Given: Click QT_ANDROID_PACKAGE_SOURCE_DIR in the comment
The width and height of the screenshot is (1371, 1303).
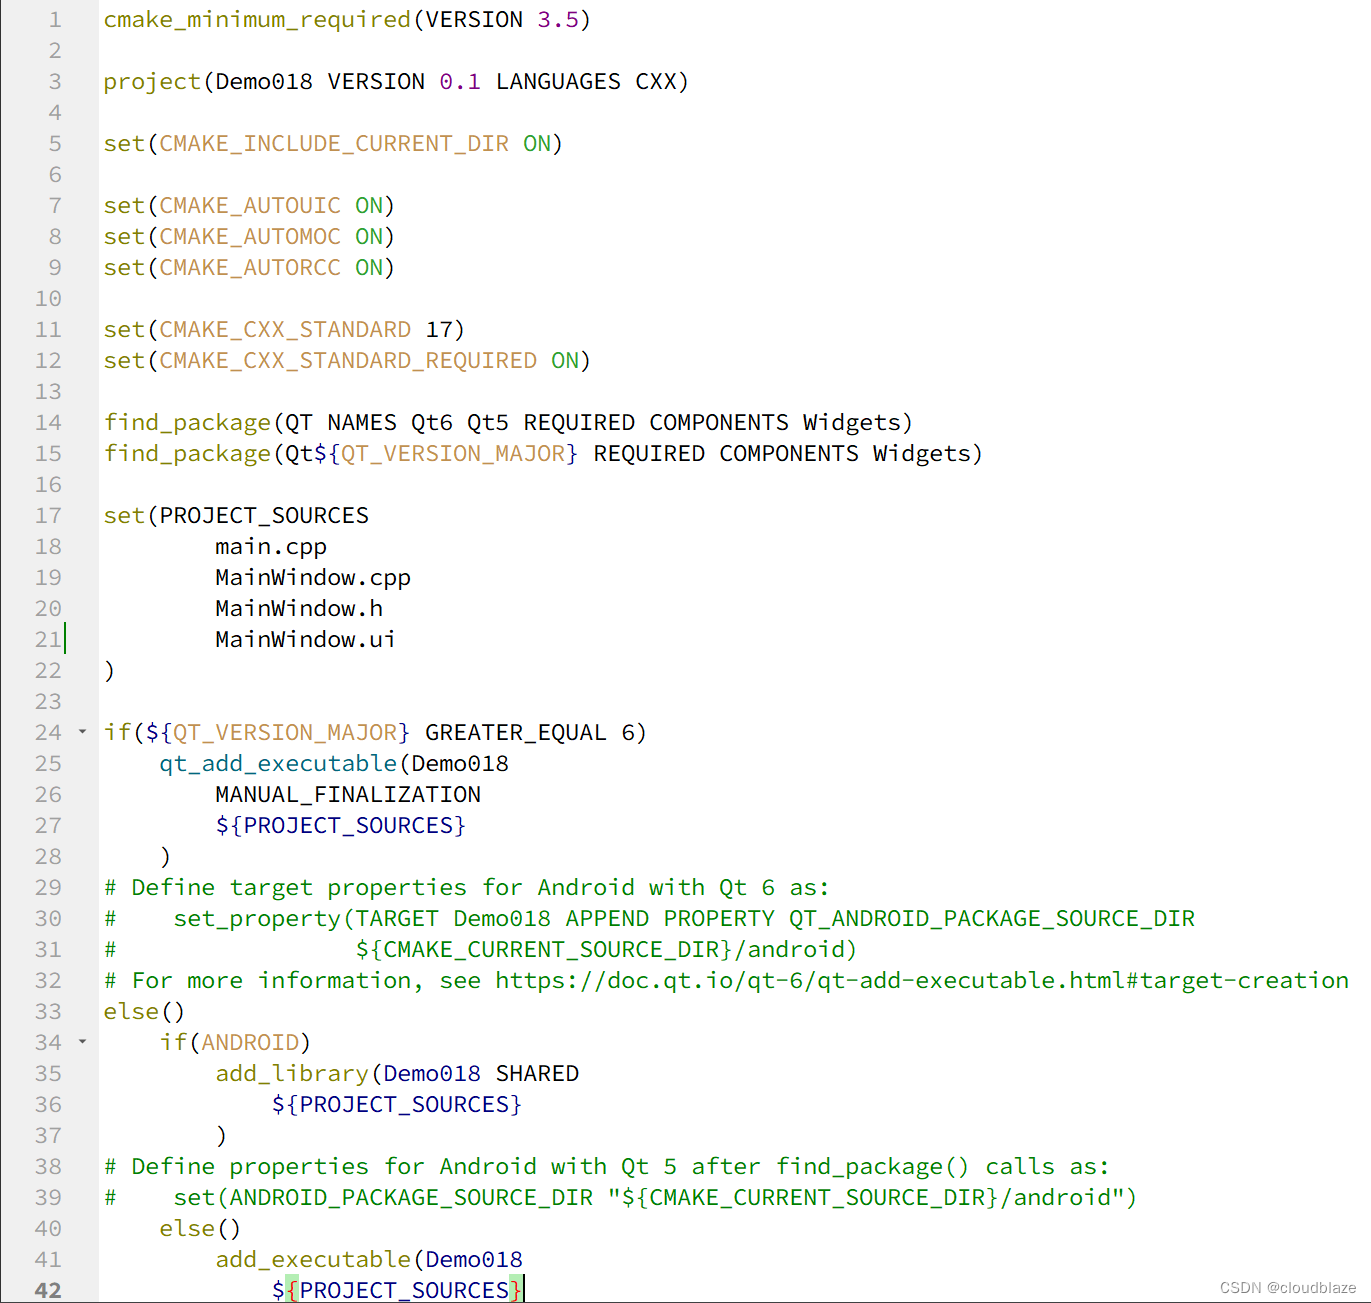Looking at the screenshot, I should [x=992, y=919].
